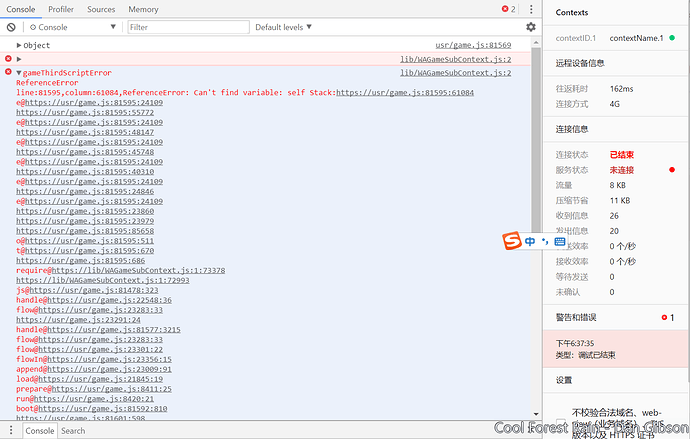Click the 4G connection type value
This screenshot has height=439, width=690.
point(615,104)
